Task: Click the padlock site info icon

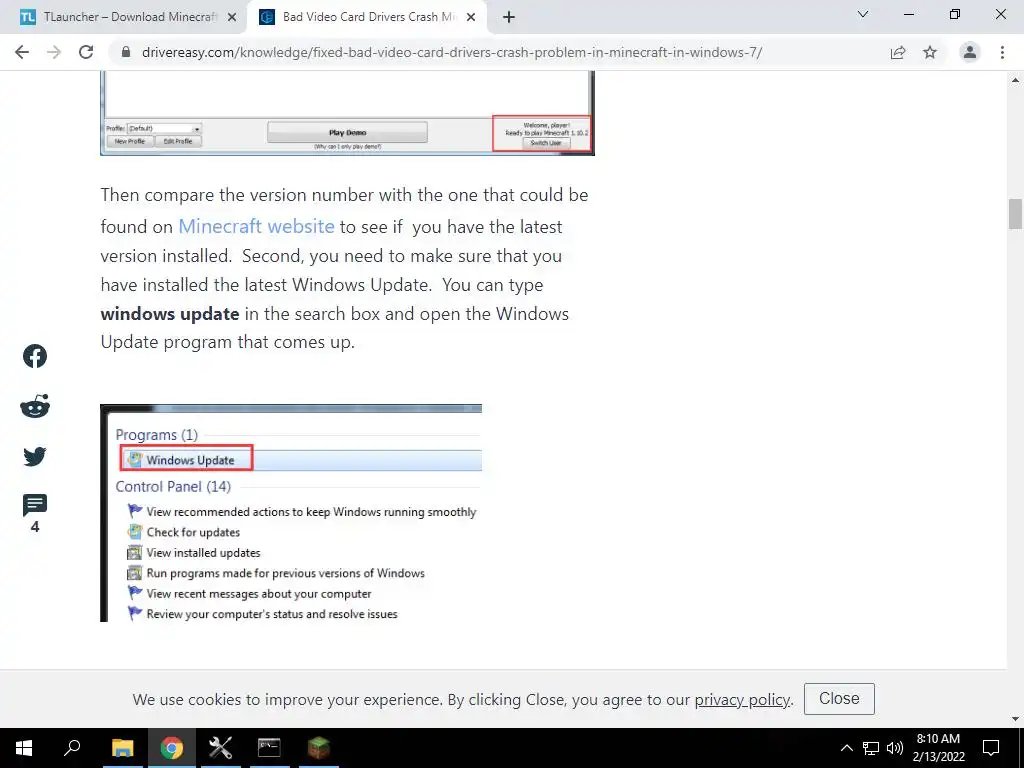Action: (126, 52)
